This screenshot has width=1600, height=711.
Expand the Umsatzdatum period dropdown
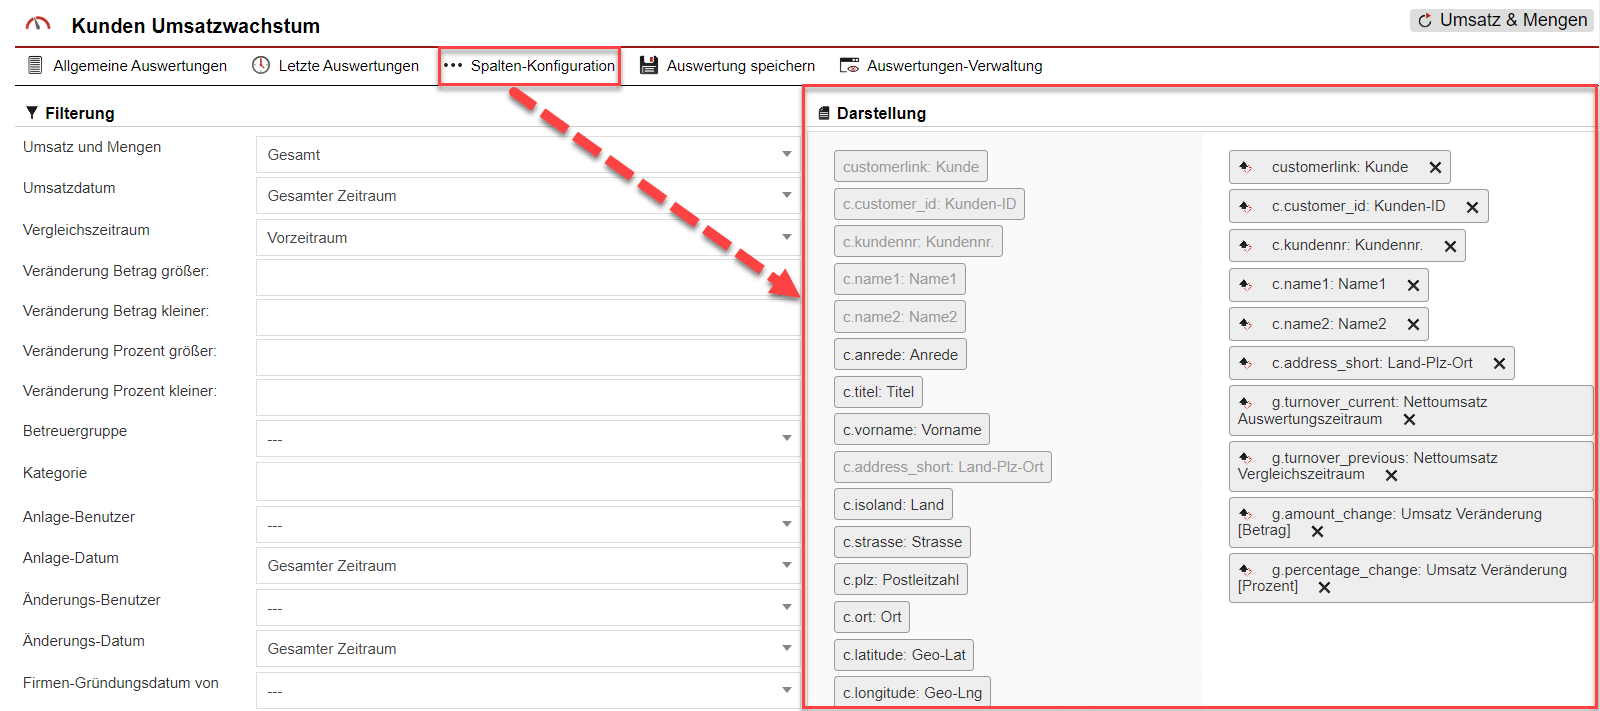pos(527,196)
